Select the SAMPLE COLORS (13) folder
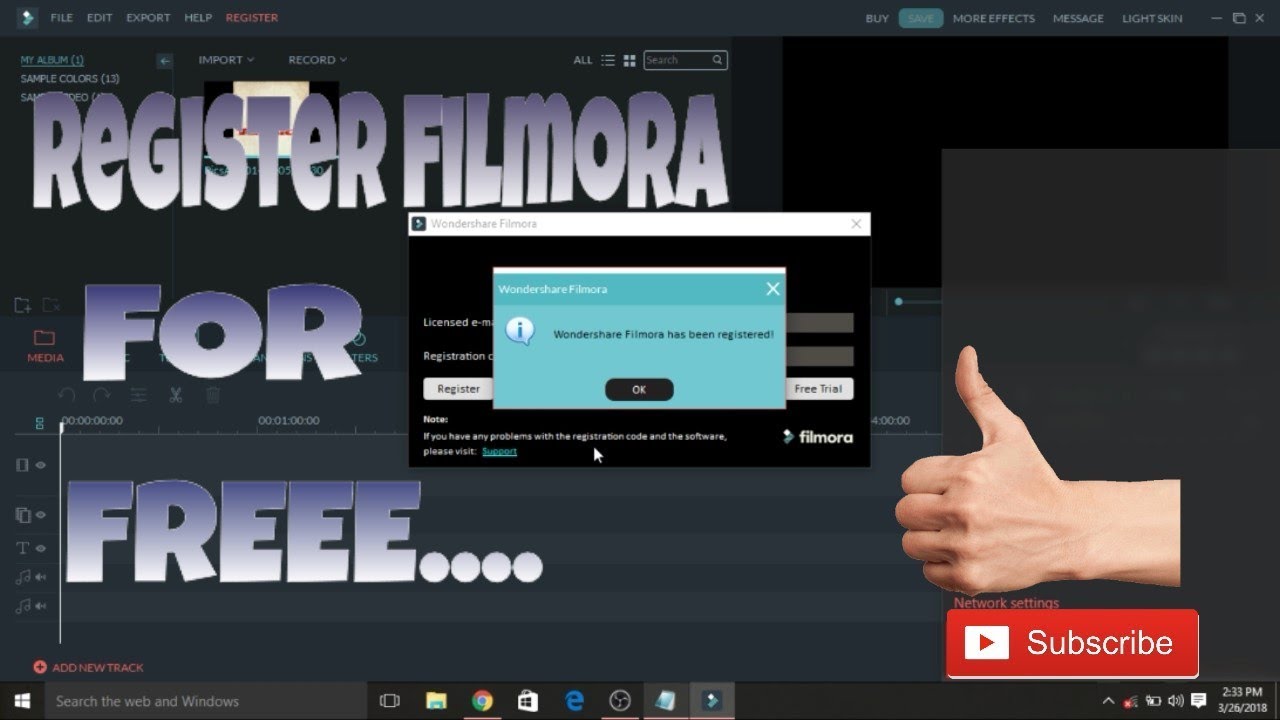The image size is (1280, 720). click(70, 78)
